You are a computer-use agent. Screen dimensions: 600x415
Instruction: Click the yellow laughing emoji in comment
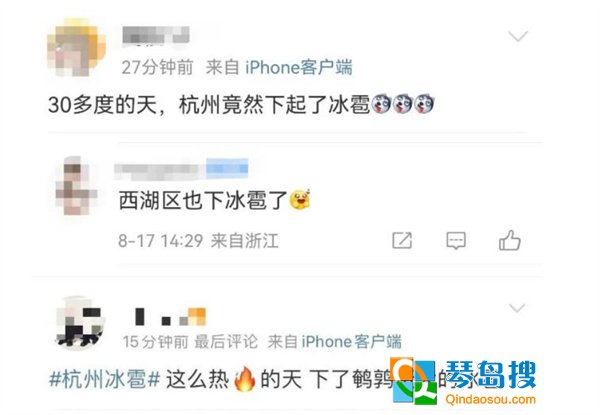pos(300,199)
